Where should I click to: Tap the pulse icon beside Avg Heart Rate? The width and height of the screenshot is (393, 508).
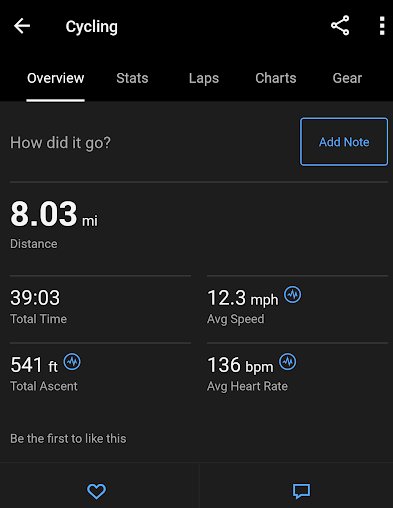click(287, 362)
